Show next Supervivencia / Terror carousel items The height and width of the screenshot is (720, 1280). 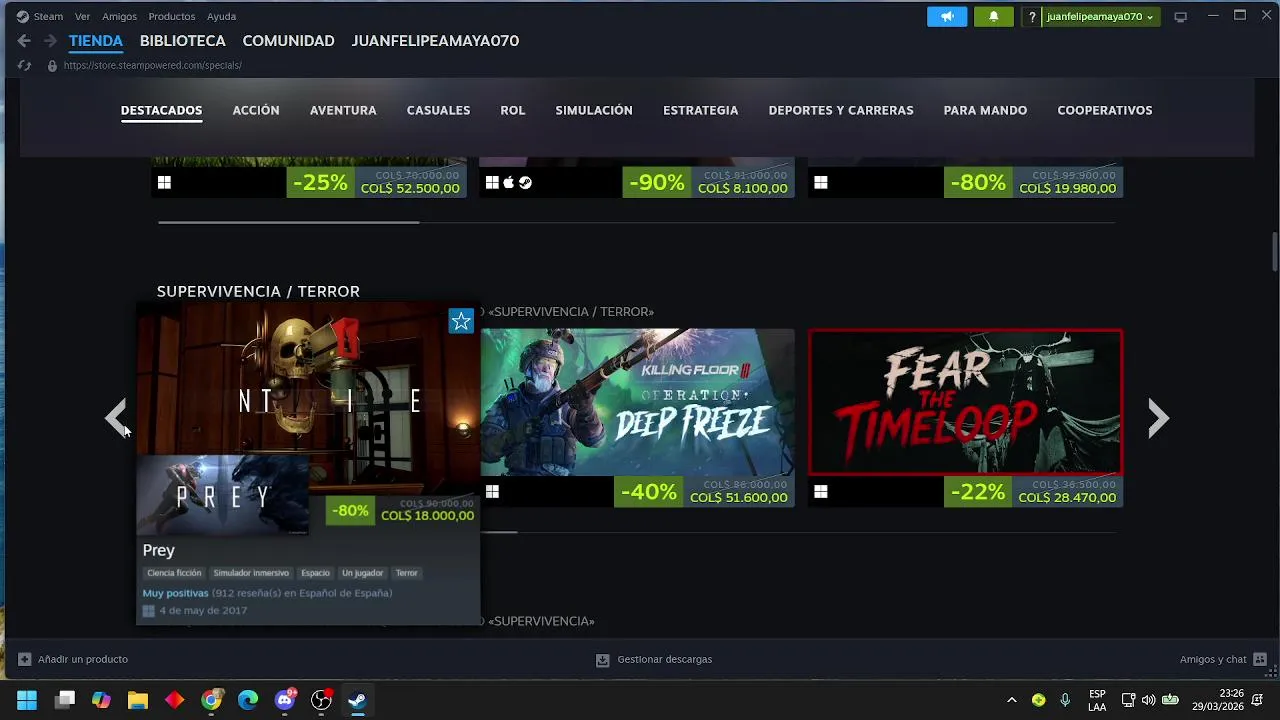point(1158,418)
